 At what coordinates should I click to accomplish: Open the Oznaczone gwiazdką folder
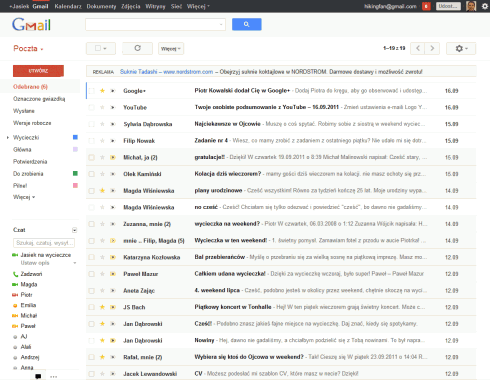click(39, 99)
